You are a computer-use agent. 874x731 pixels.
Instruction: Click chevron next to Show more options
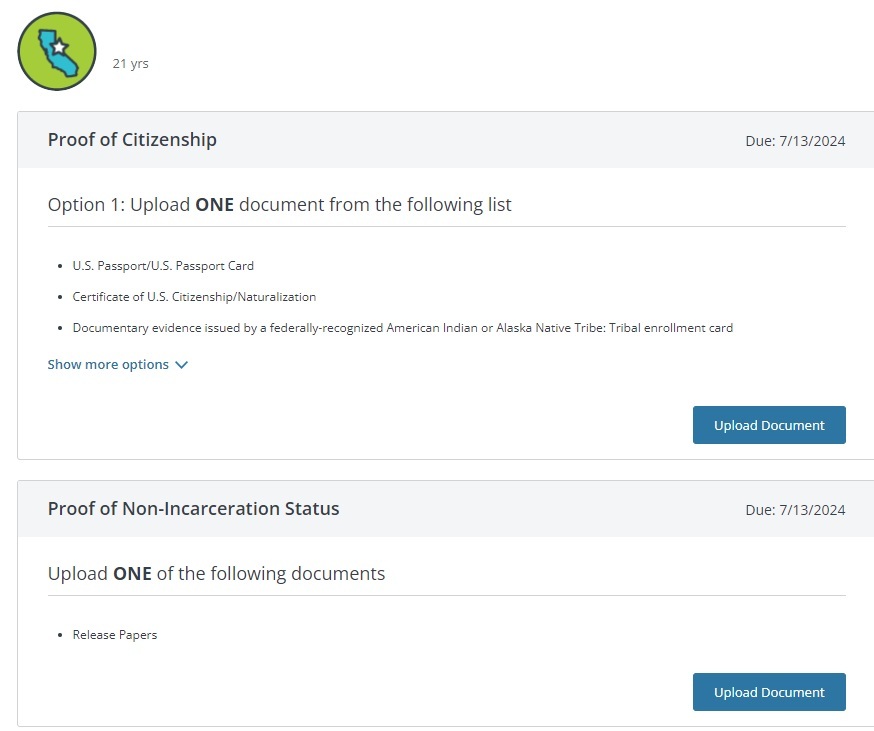tap(182, 365)
